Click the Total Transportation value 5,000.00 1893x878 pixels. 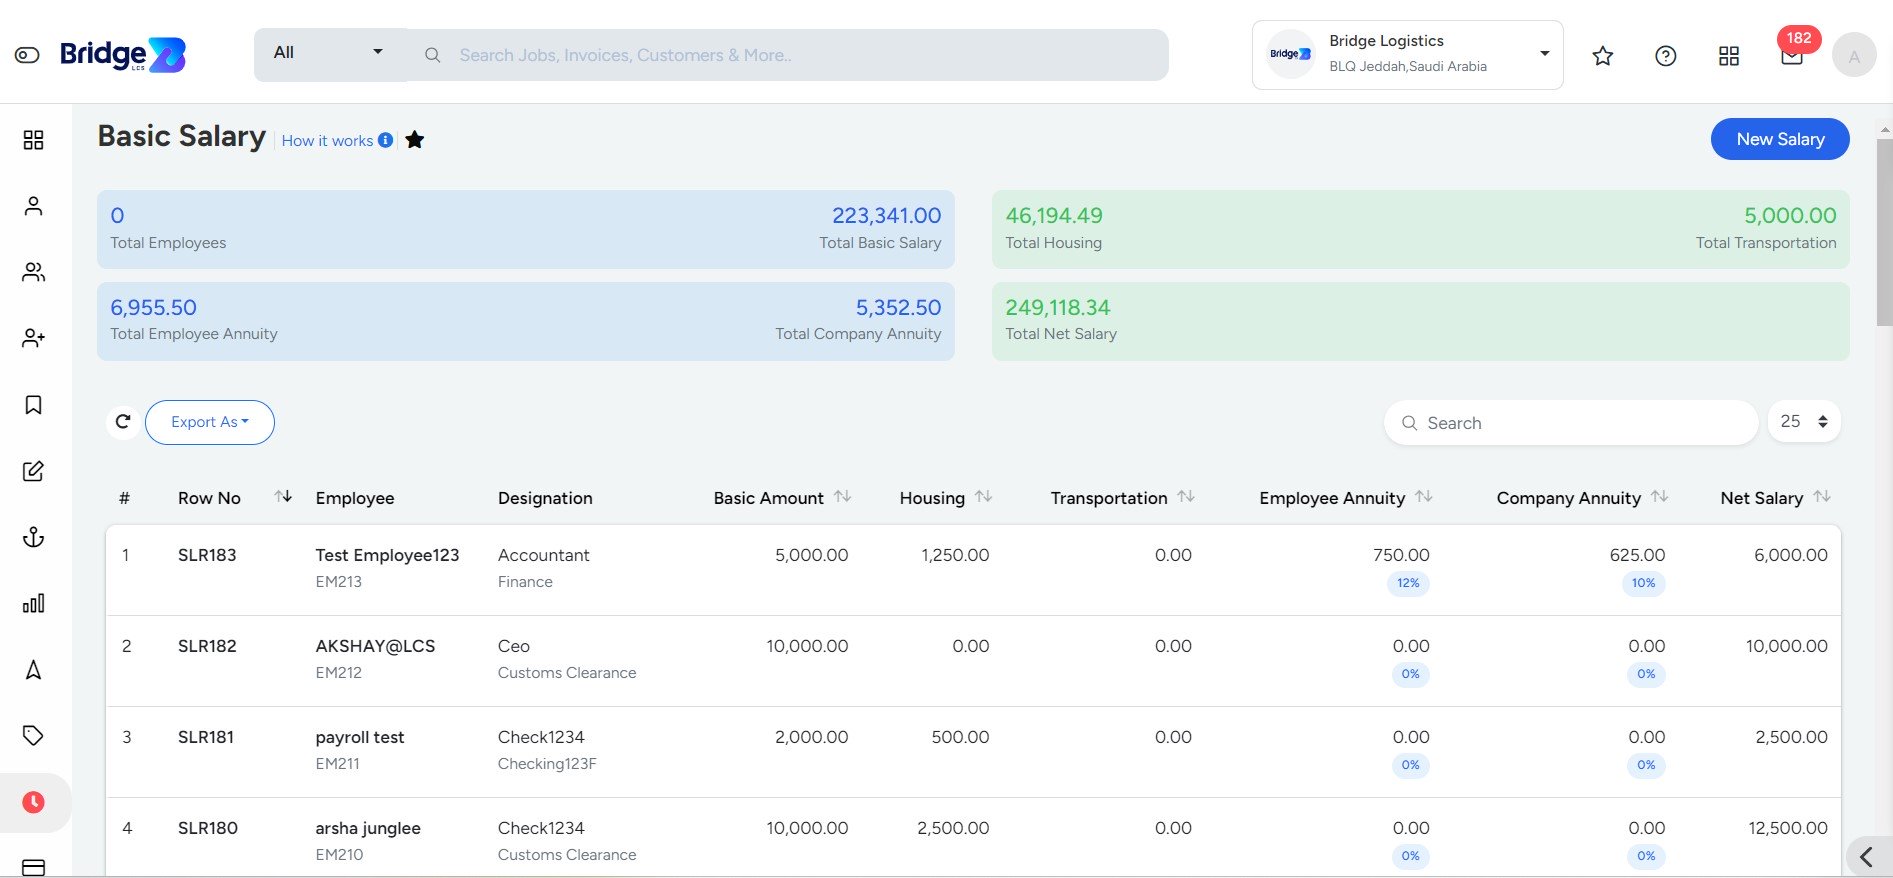1790,216
